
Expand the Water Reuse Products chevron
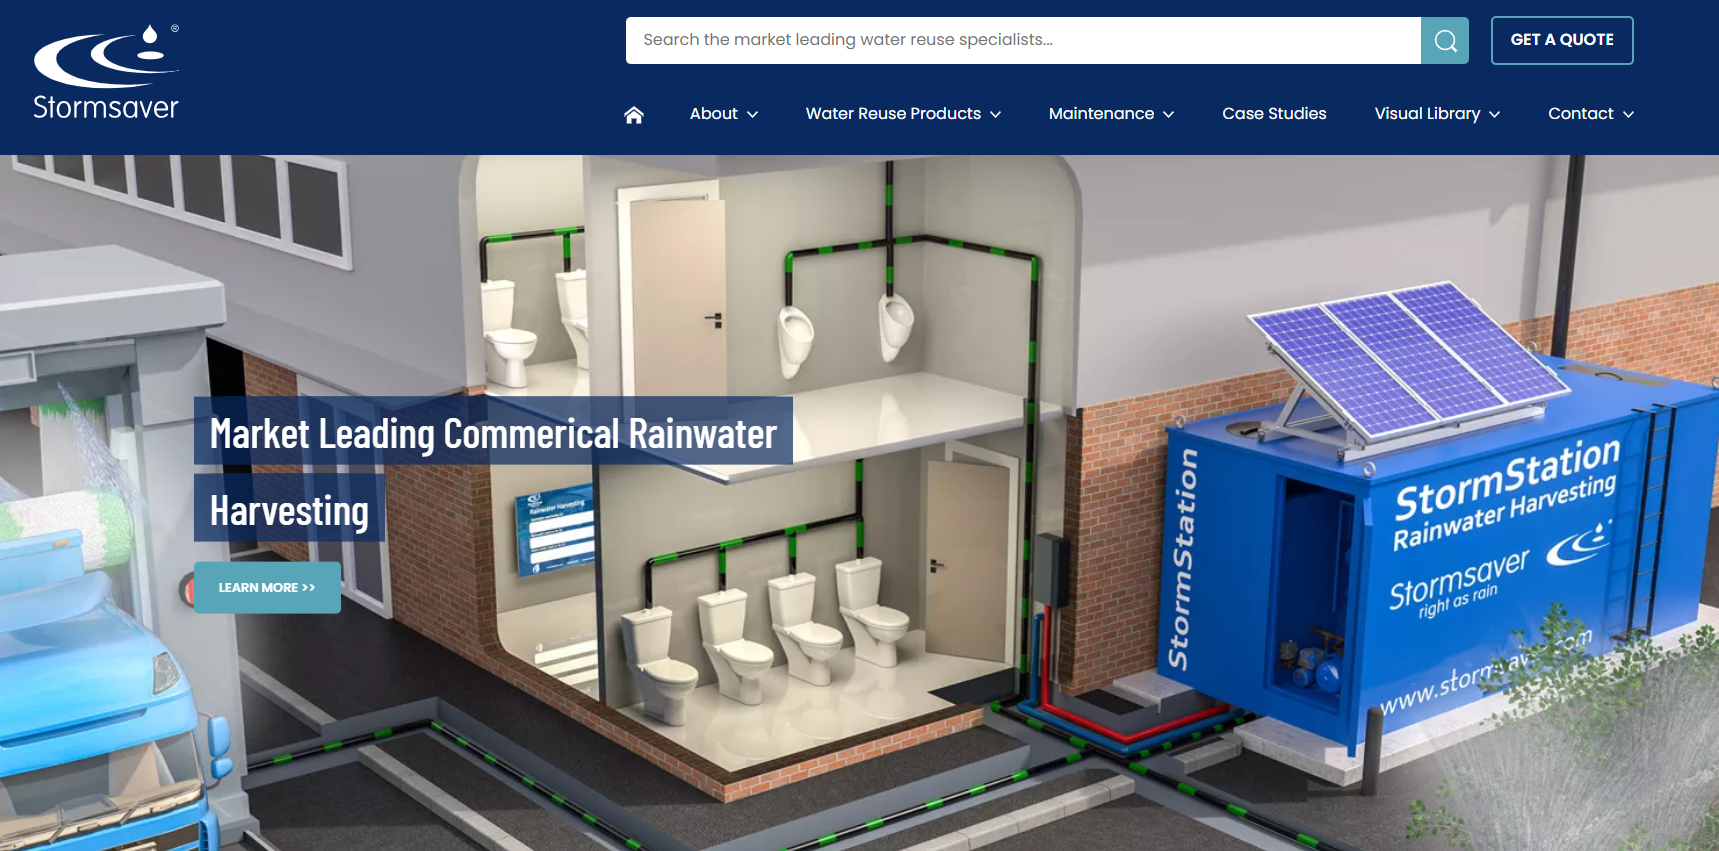point(996,115)
